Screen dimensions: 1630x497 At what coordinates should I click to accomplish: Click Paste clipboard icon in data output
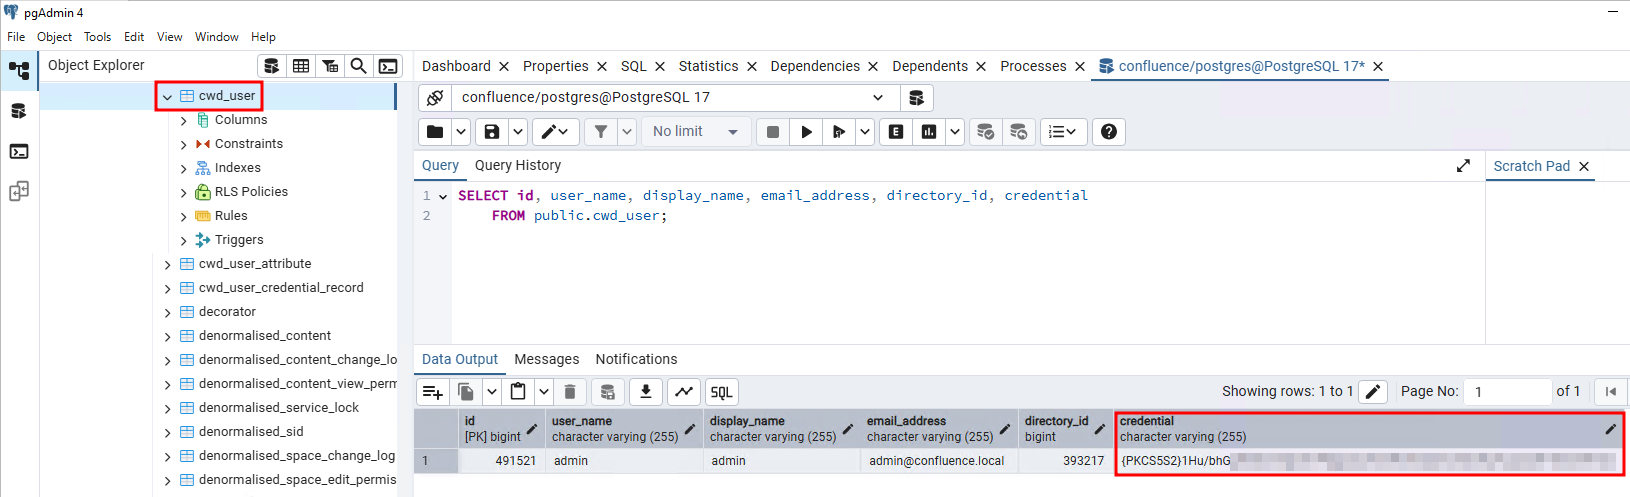click(518, 392)
